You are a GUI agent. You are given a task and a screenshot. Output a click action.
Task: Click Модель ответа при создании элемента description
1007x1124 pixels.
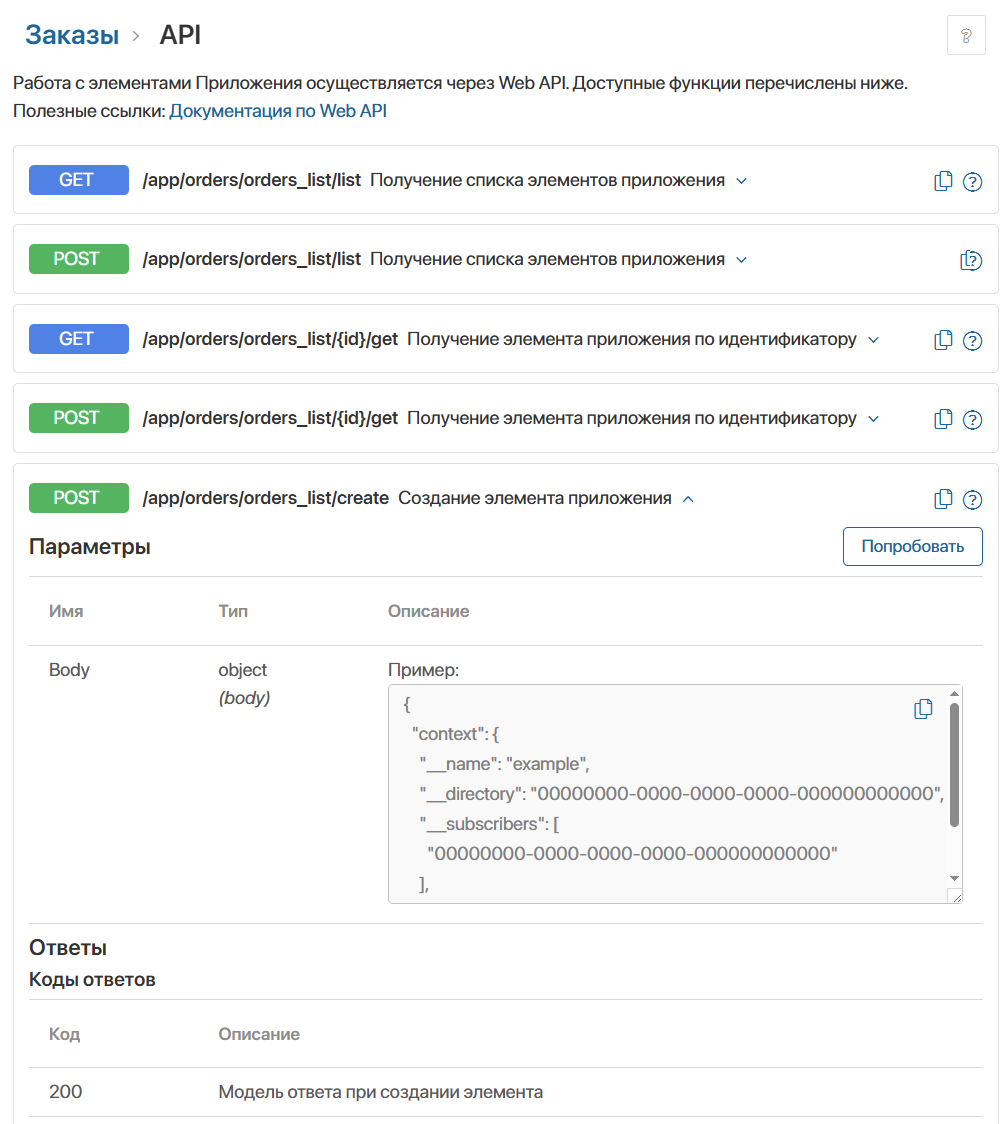pyautogui.click(x=381, y=1092)
